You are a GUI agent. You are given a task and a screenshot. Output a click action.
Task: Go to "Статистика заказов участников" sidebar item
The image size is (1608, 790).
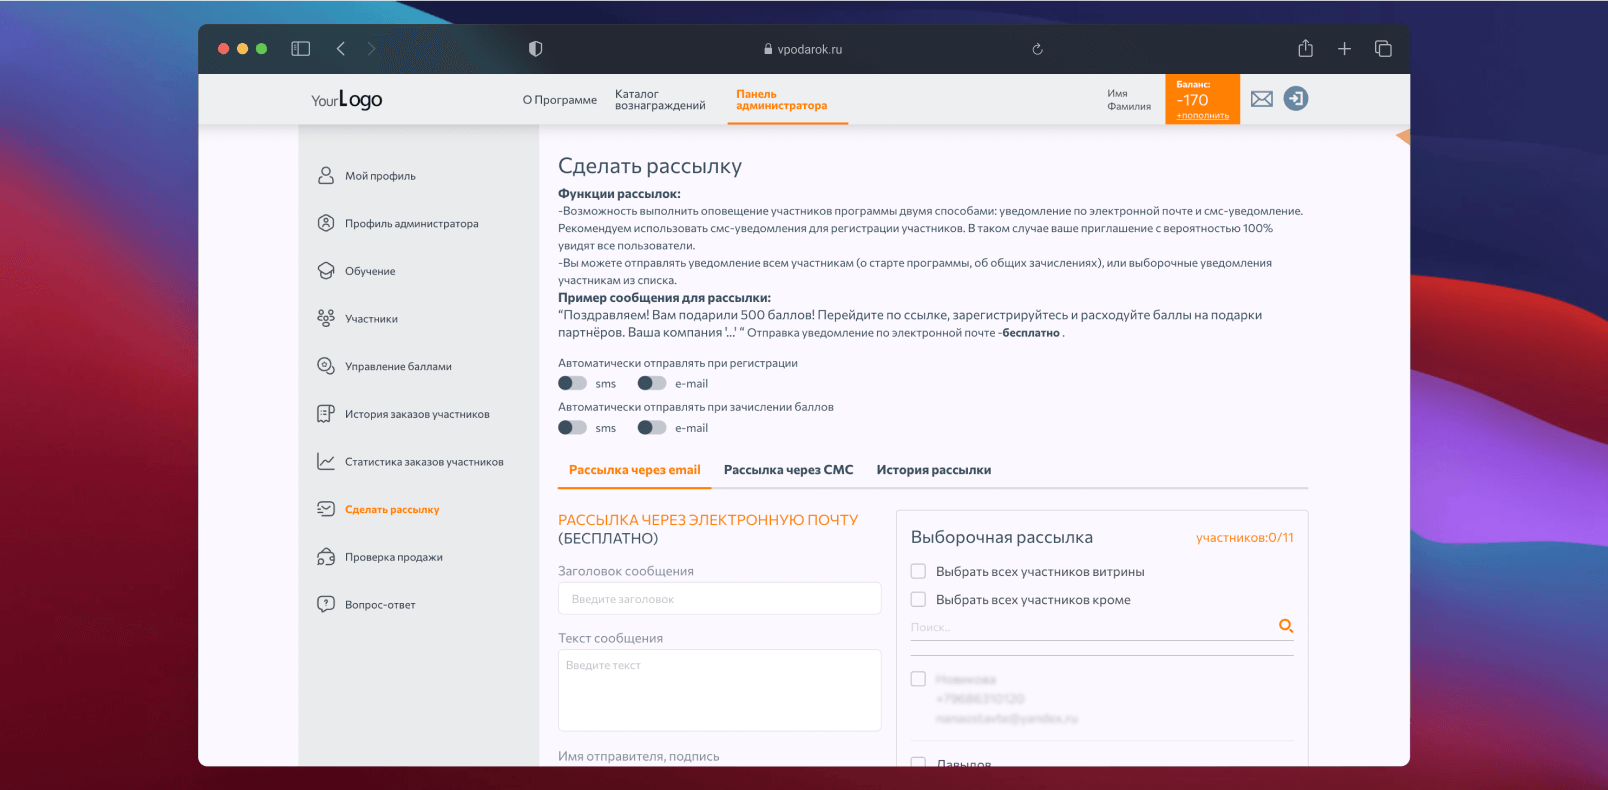click(424, 462)
